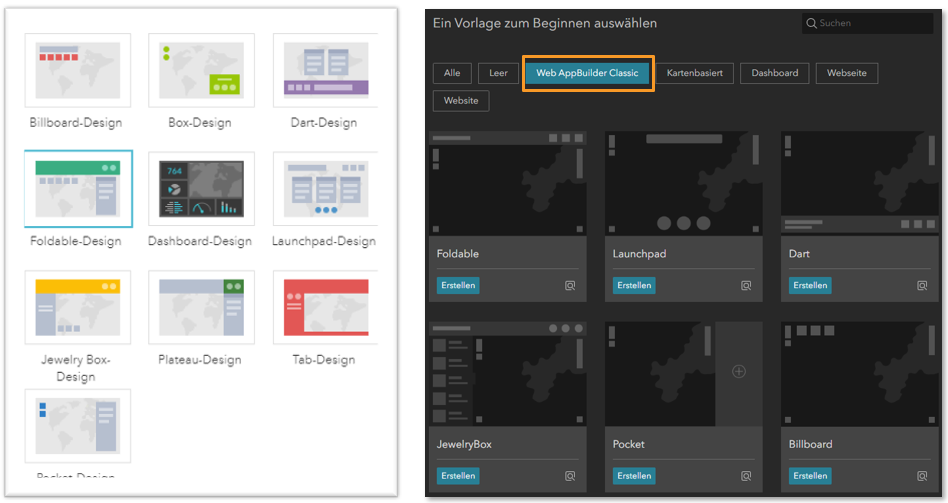
Task: Preview the Dart template via preview icon
Action: 922,285
